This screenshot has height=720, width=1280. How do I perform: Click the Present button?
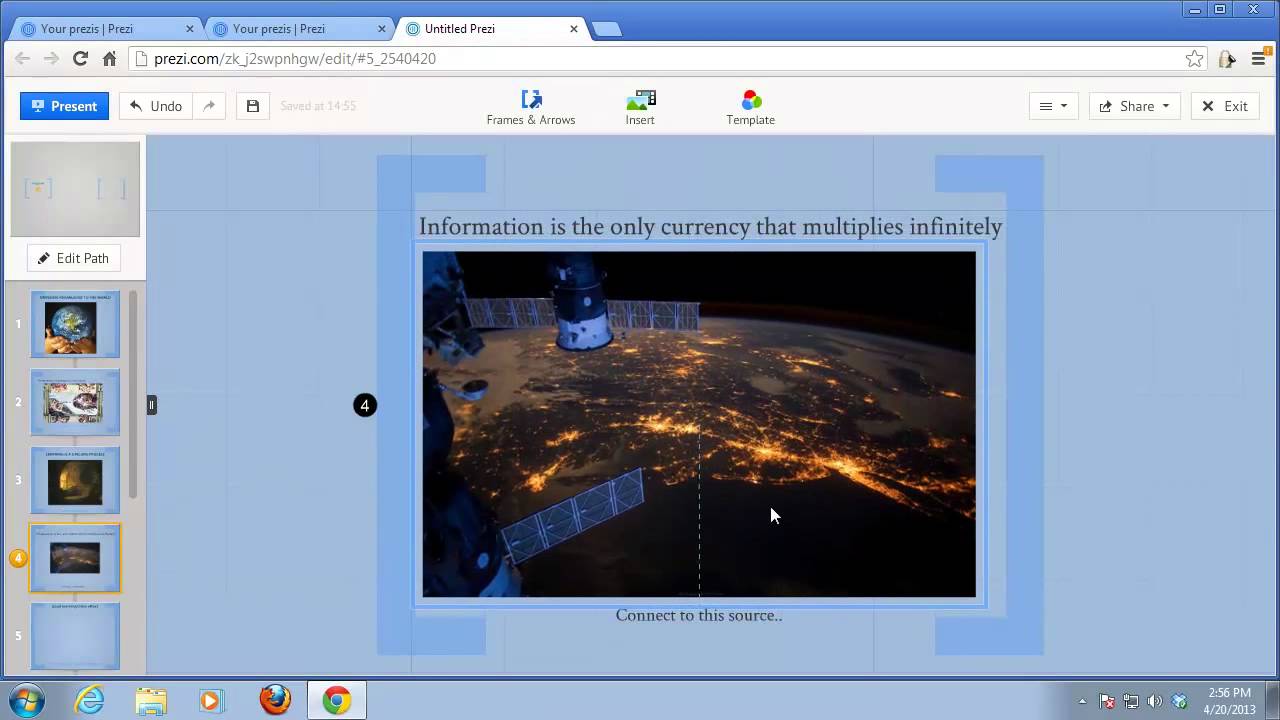pyautogui.click(x=64, y=106)
